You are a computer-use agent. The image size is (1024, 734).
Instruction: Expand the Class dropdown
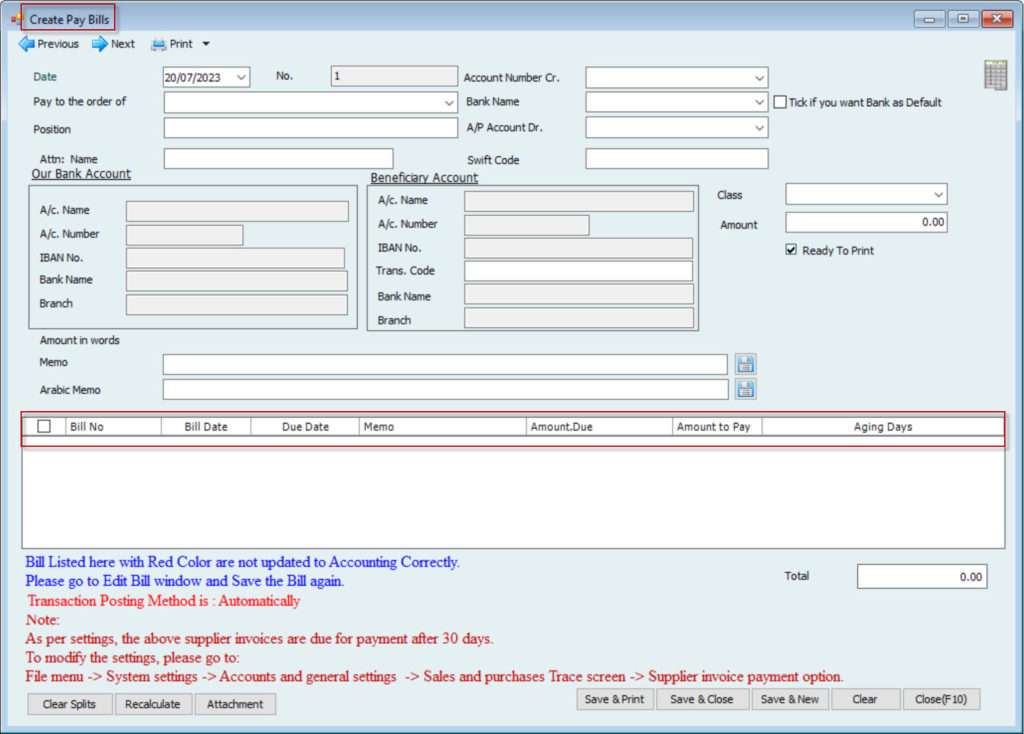point(938,194)
